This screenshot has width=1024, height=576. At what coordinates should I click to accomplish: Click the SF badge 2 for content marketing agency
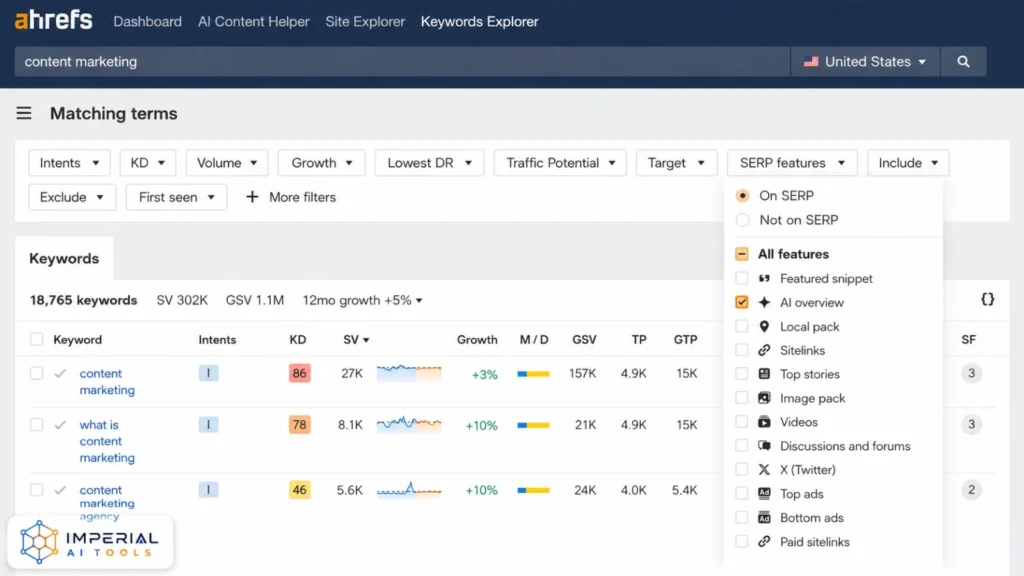971,490
